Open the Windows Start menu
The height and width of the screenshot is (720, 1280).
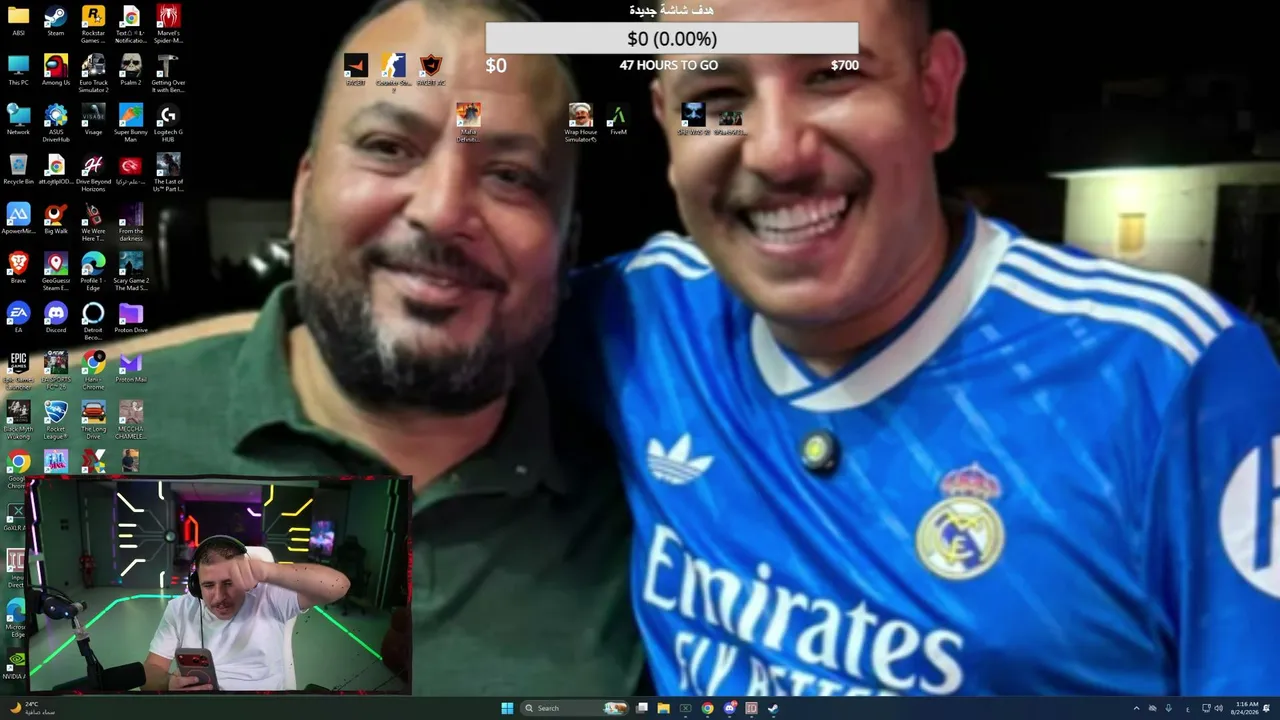pyautogui.click(x=507, y=708)
